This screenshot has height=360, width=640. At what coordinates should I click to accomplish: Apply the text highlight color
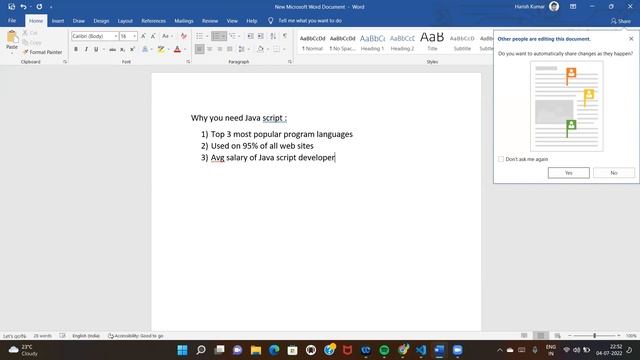(x=161, y=49)
